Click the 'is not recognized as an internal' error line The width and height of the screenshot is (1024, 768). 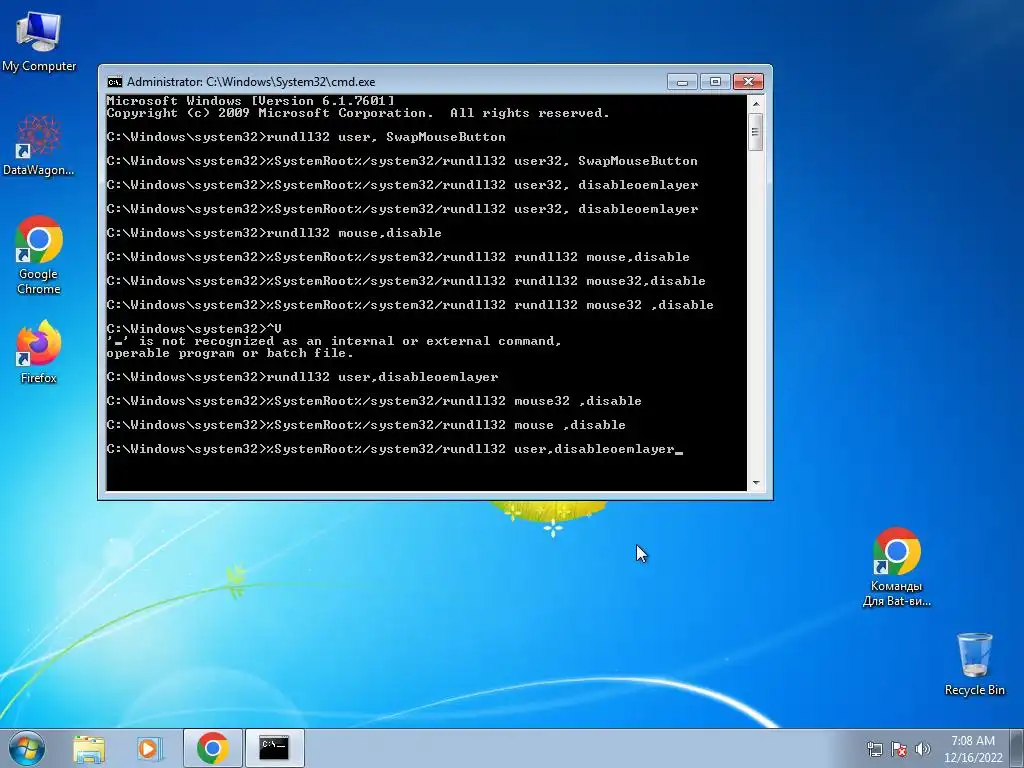334,341
